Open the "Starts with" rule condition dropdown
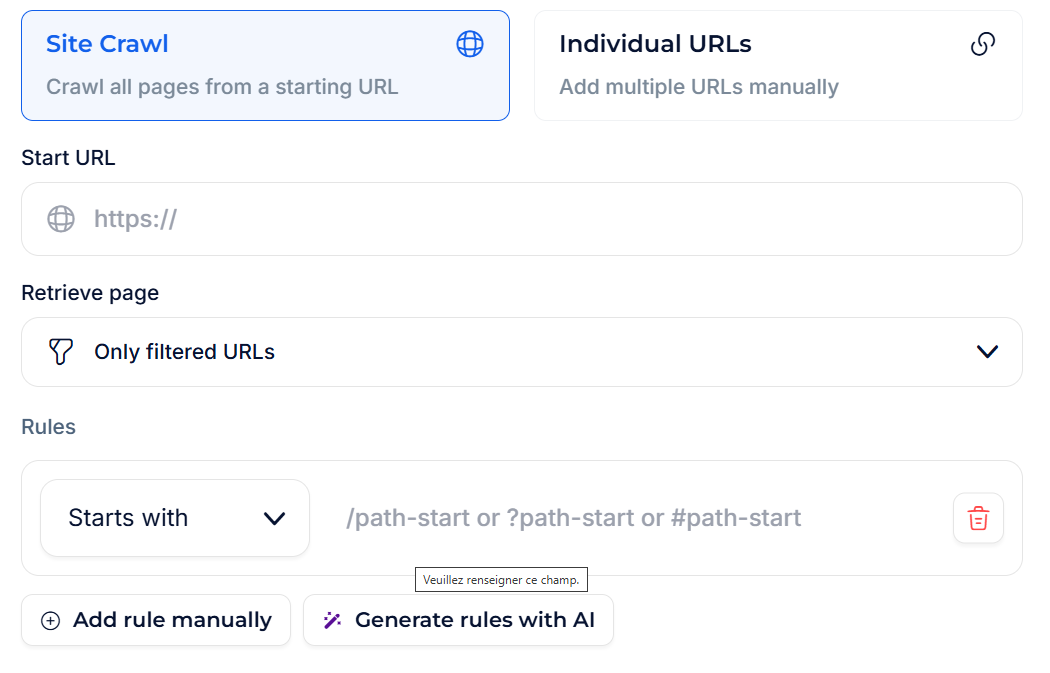The image size is (1050, 673). pos(175,518)
